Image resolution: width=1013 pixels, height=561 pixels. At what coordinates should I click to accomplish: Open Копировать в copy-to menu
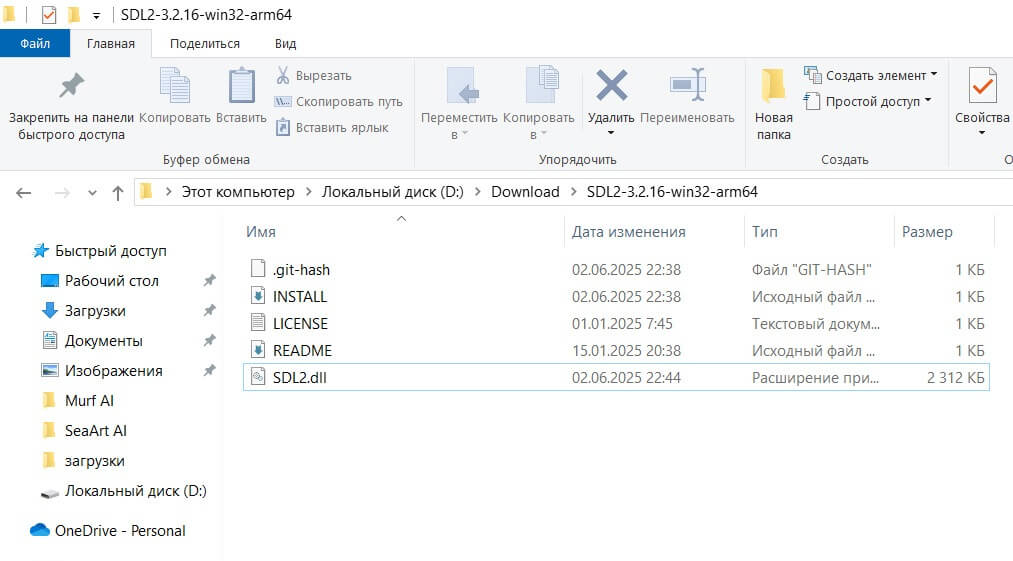click(538, 103)
